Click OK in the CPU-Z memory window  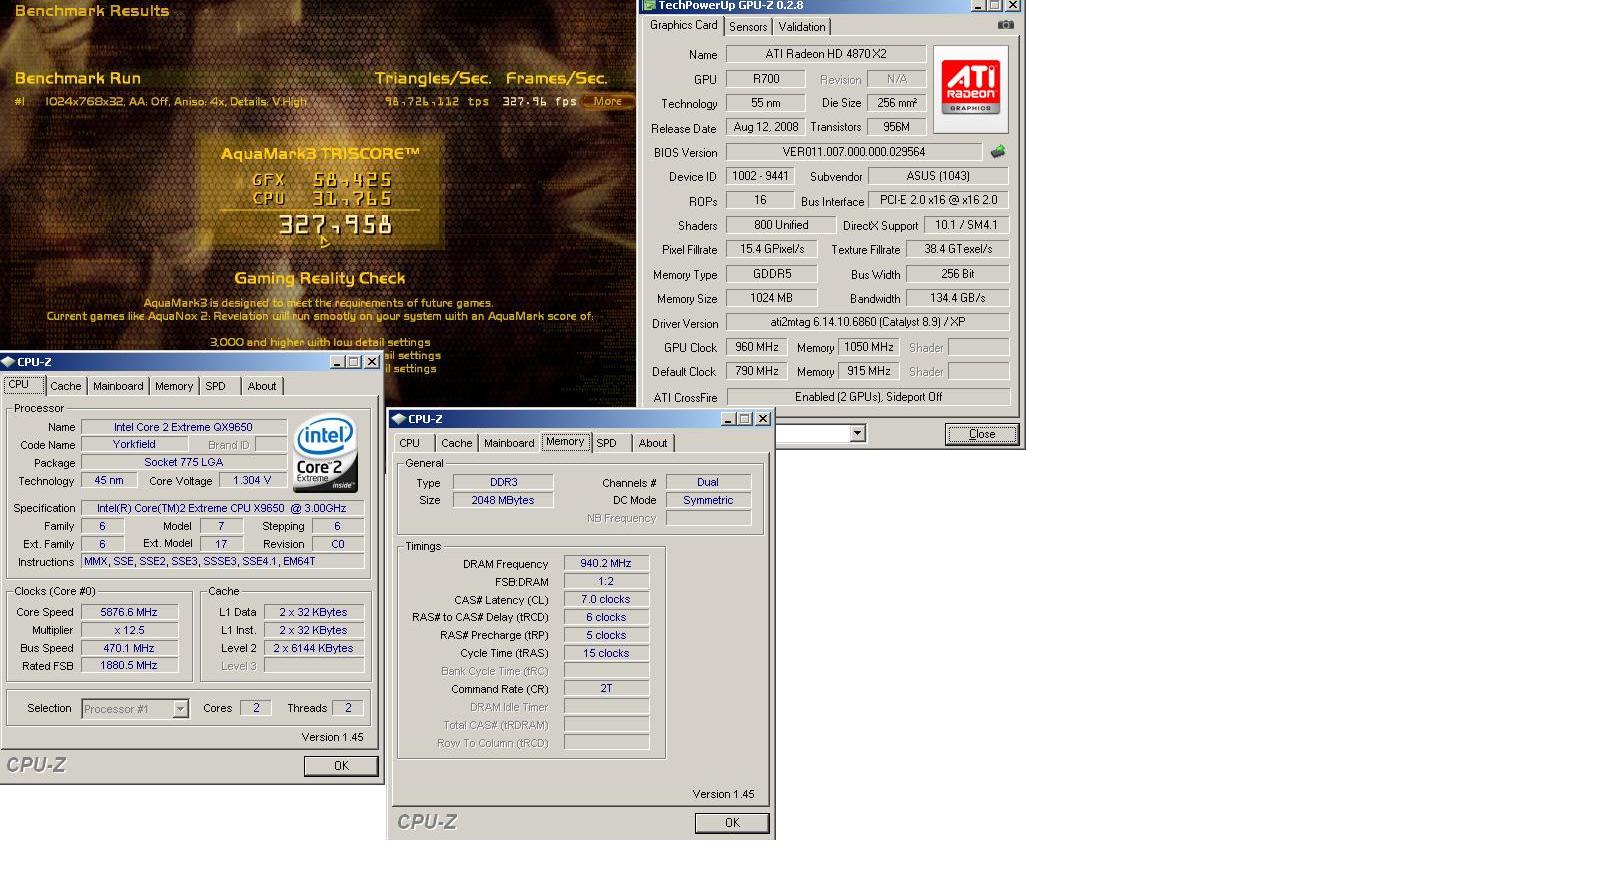click(732, 823)
